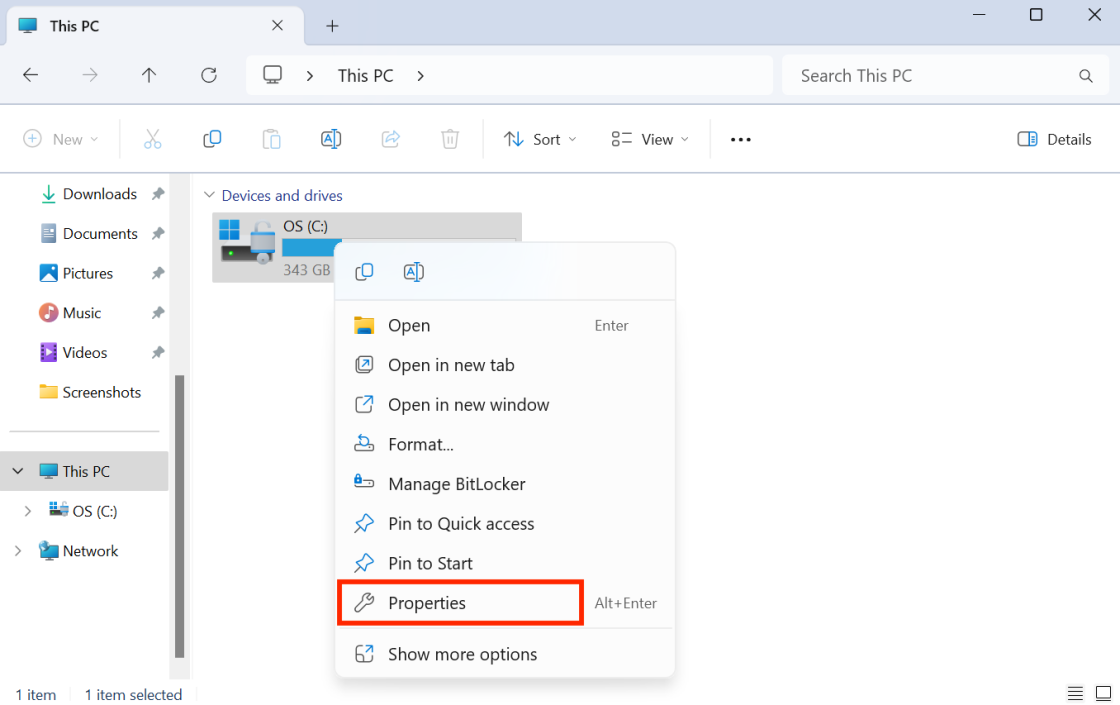
Task: Open the Sort dropdown
Action: 540,140
